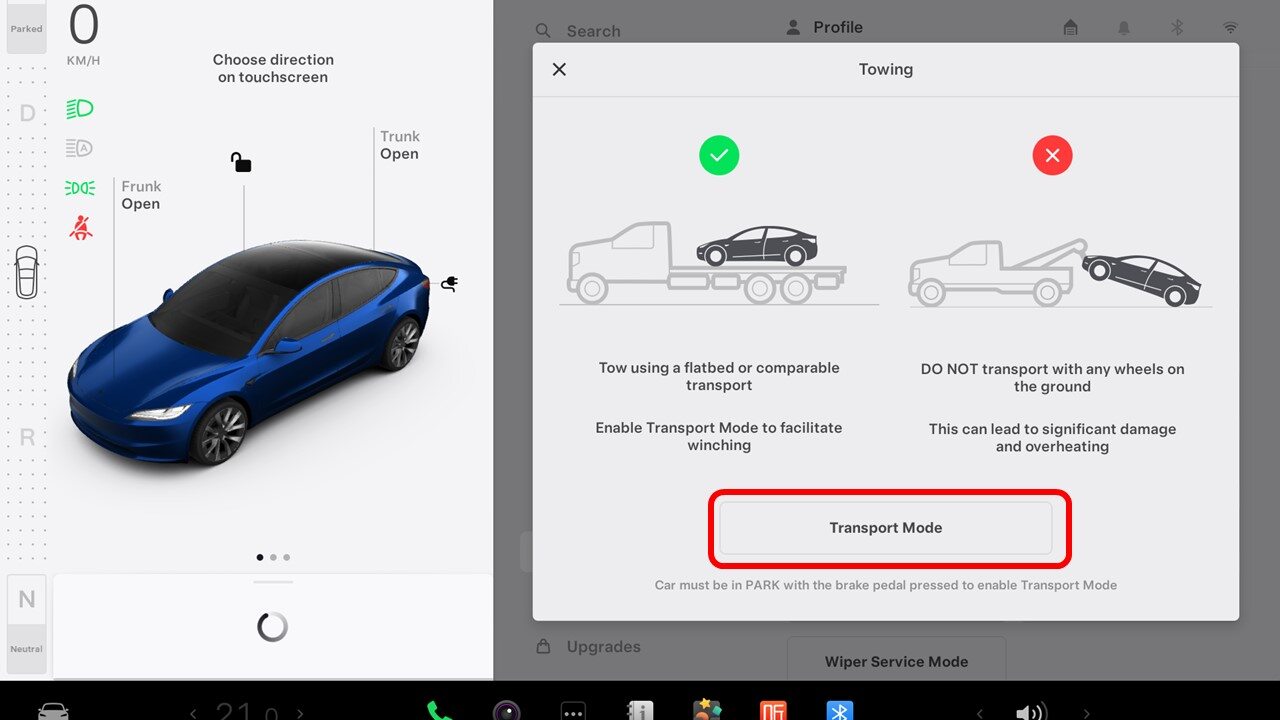The height and width of the screenshot is (720, 1280).
Task: Tap the speaker volume icon
Action: 1030,712
